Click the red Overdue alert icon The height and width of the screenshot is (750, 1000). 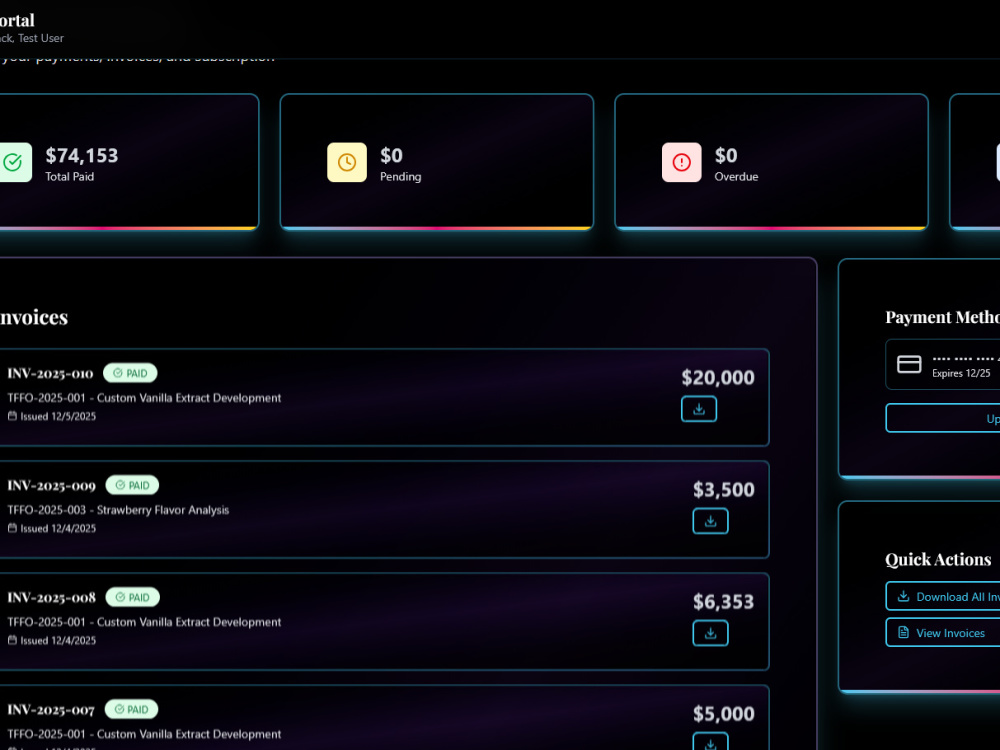tap(682, 162)
